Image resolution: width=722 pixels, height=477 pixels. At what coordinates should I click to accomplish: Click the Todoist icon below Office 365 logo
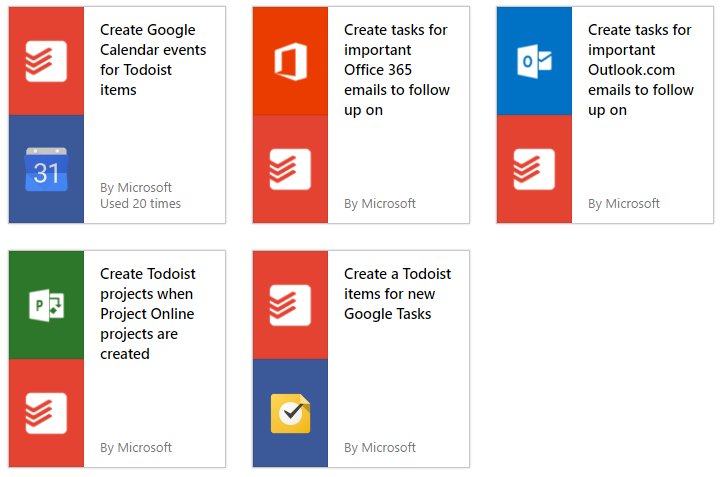pyautogui.click(x=290, y=169)
